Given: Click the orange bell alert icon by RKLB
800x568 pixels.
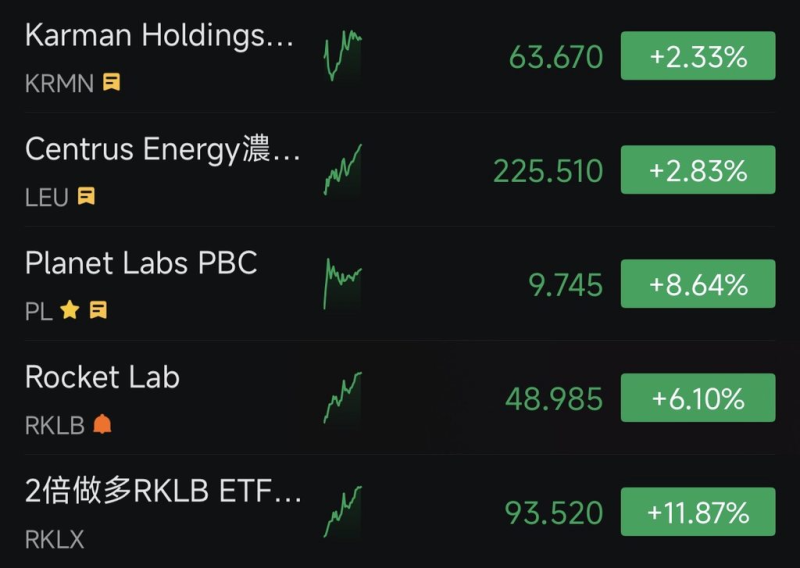Looking at the screenshot, I should 102,425.
